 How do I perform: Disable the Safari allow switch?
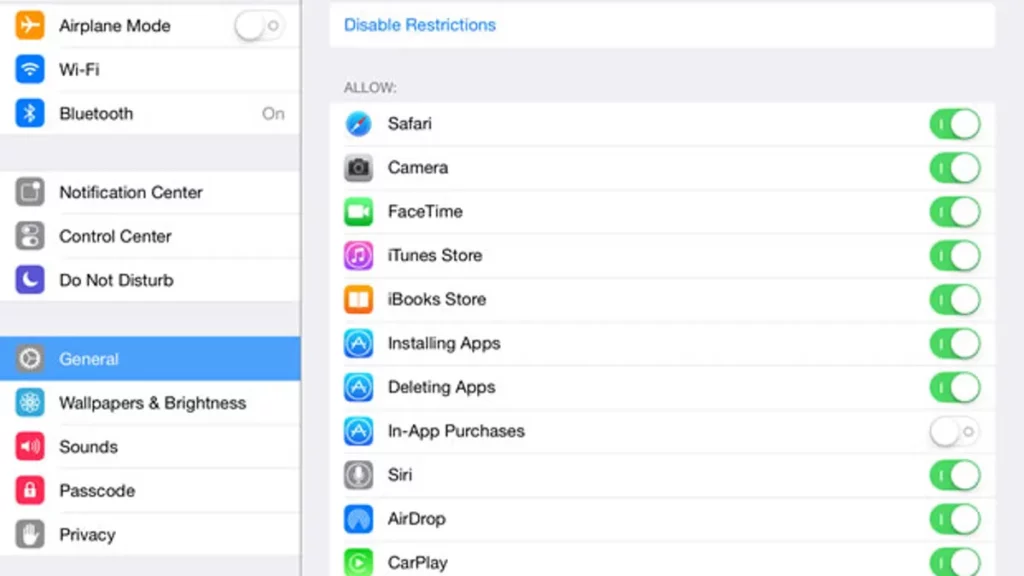[x=955, y=124]
